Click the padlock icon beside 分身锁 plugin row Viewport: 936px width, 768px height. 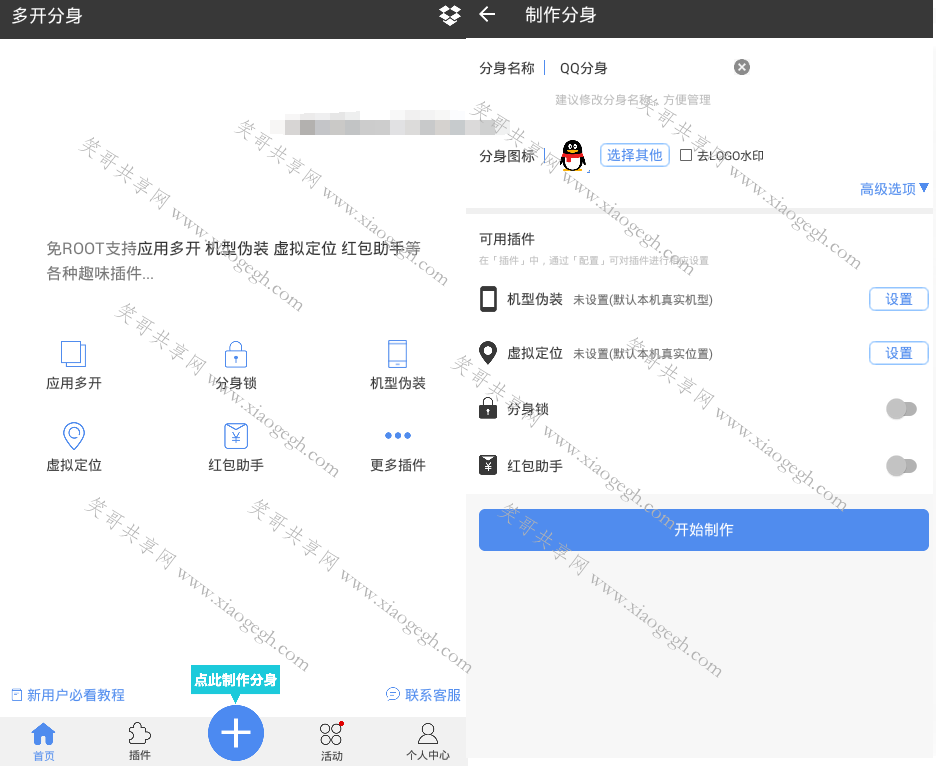(x=488, y=409)
